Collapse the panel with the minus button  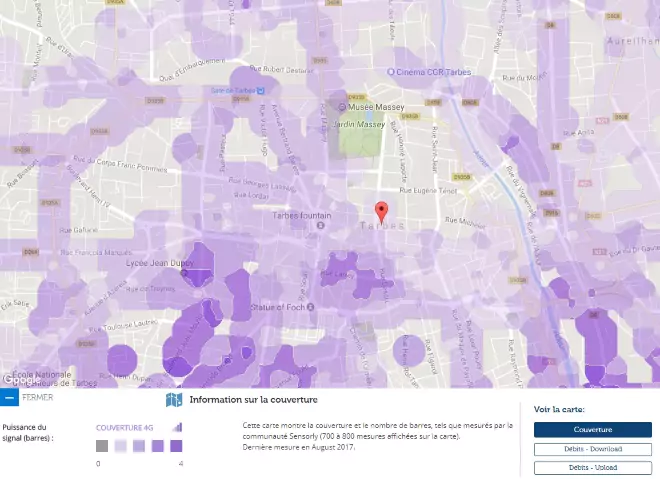point(8,397)
